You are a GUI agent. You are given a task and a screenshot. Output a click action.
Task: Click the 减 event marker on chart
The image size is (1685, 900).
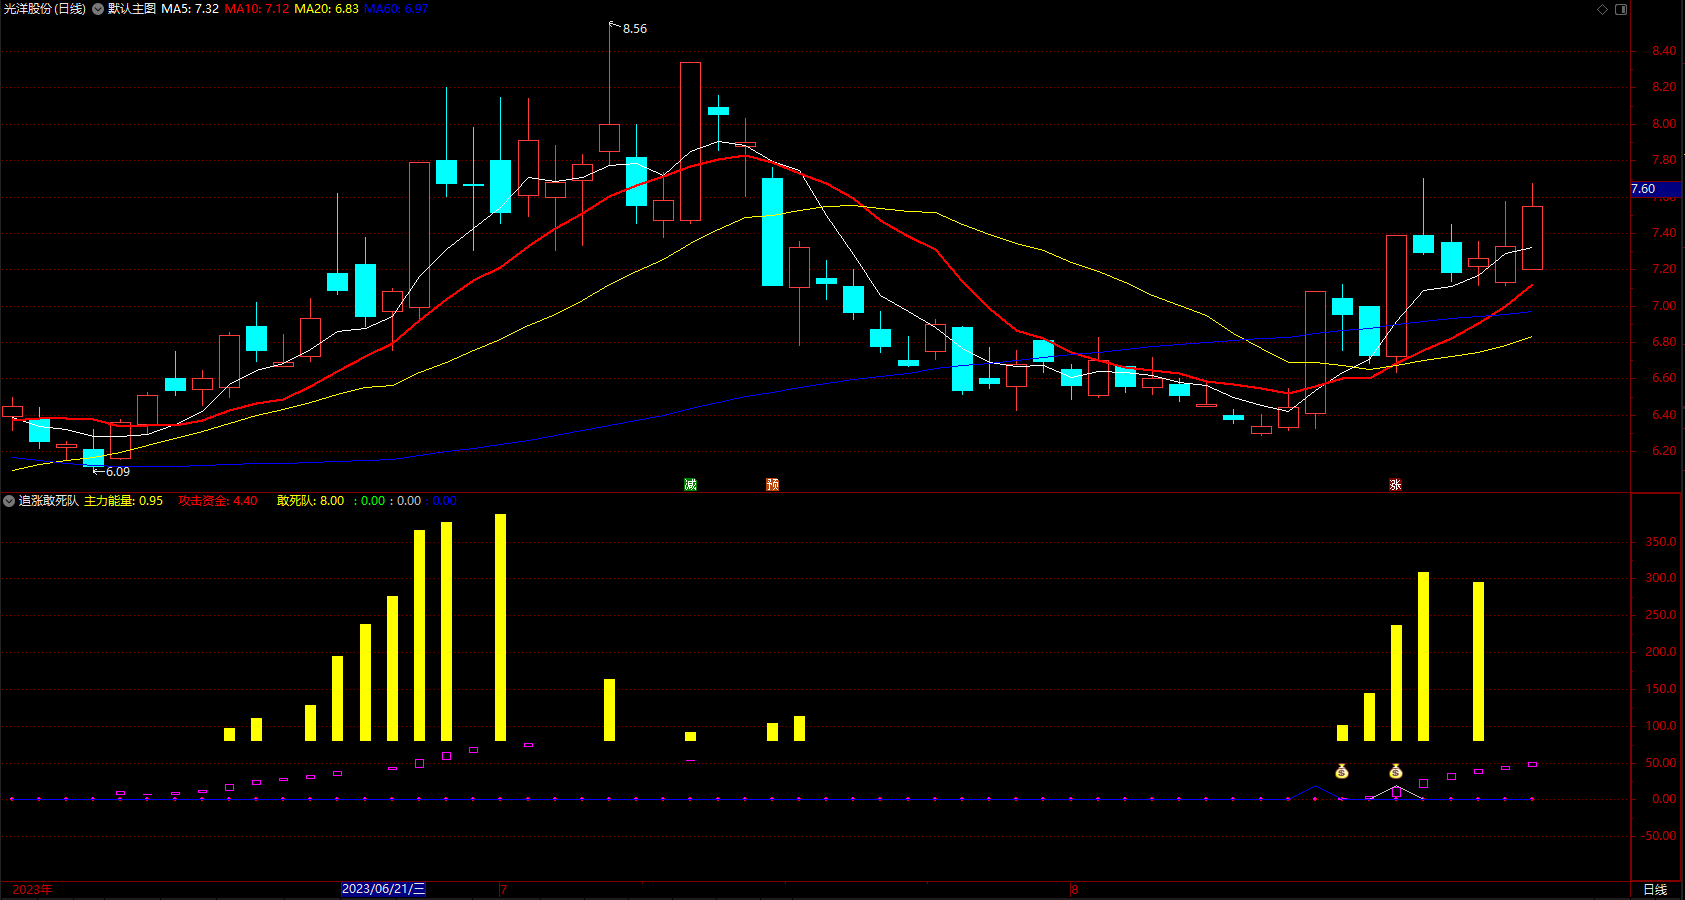pos(690,484)
